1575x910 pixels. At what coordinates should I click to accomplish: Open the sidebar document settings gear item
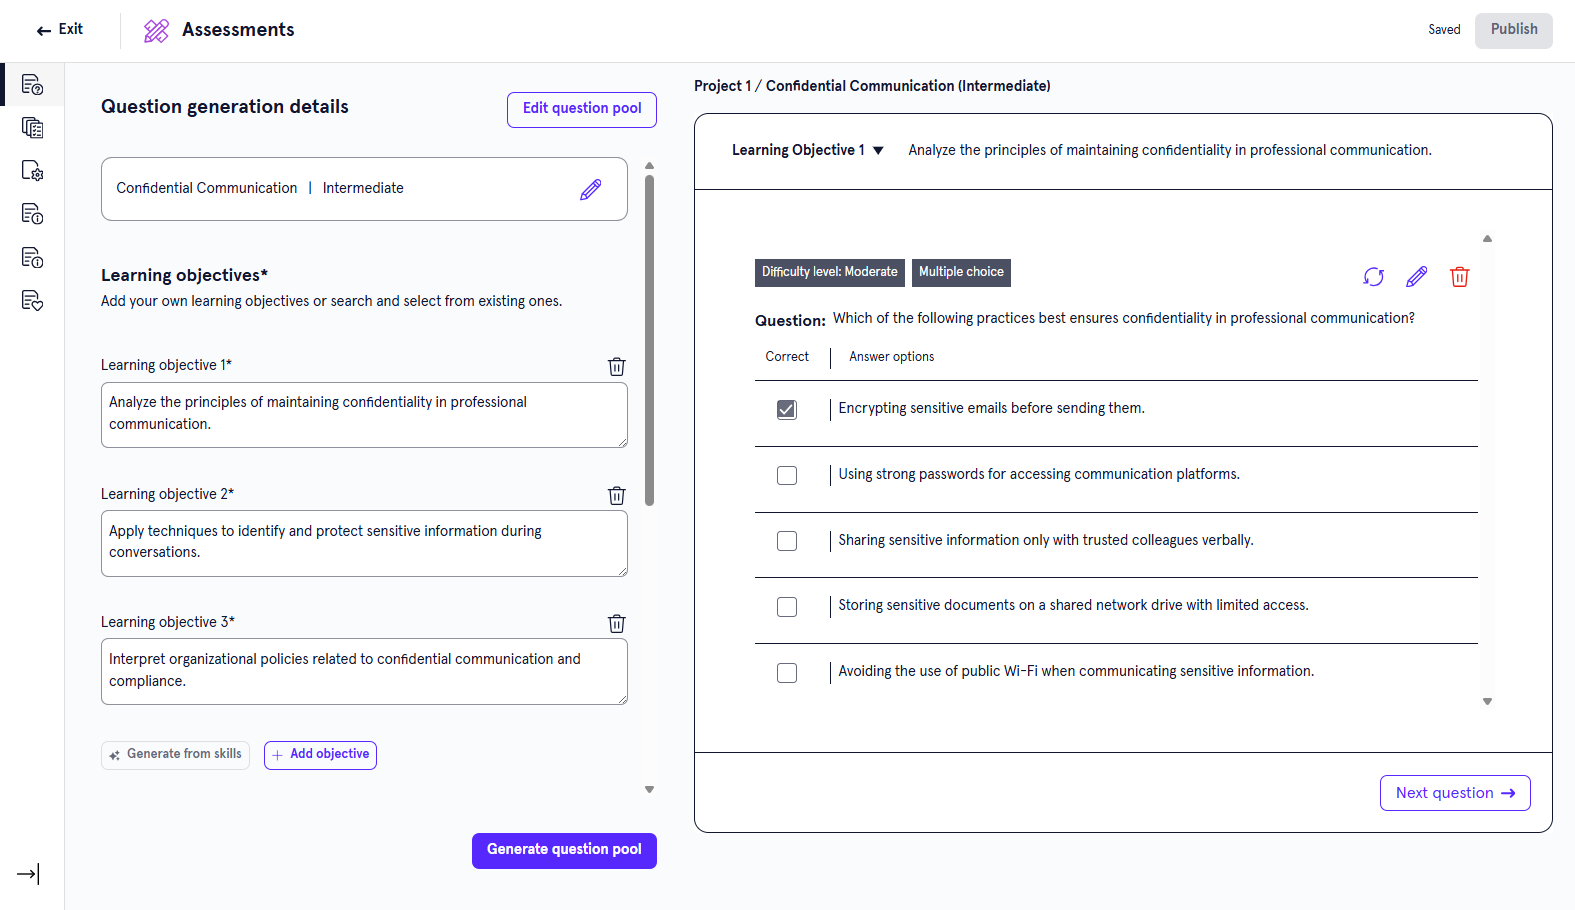pos(32,171)
